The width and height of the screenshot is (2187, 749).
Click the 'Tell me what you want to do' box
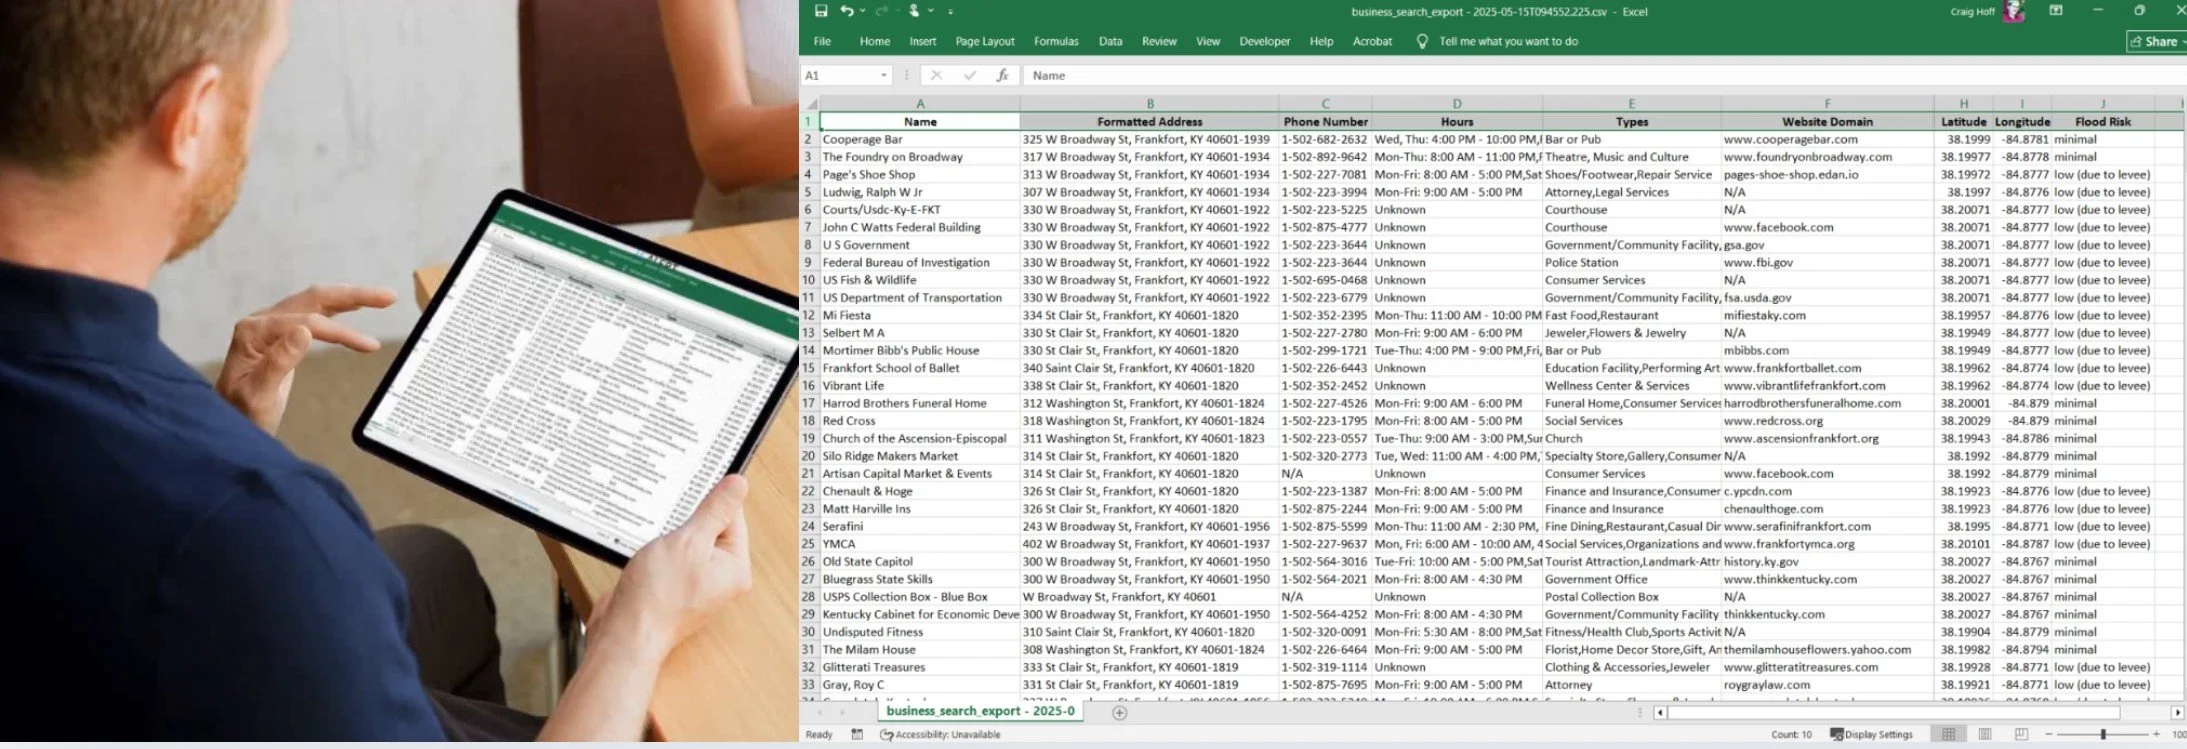click(x=1508, y=41)
